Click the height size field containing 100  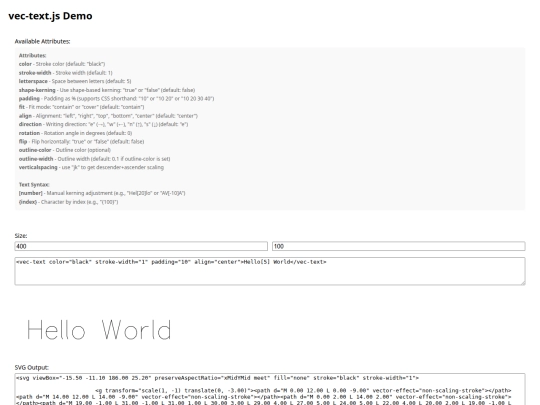tap(398, 246)
